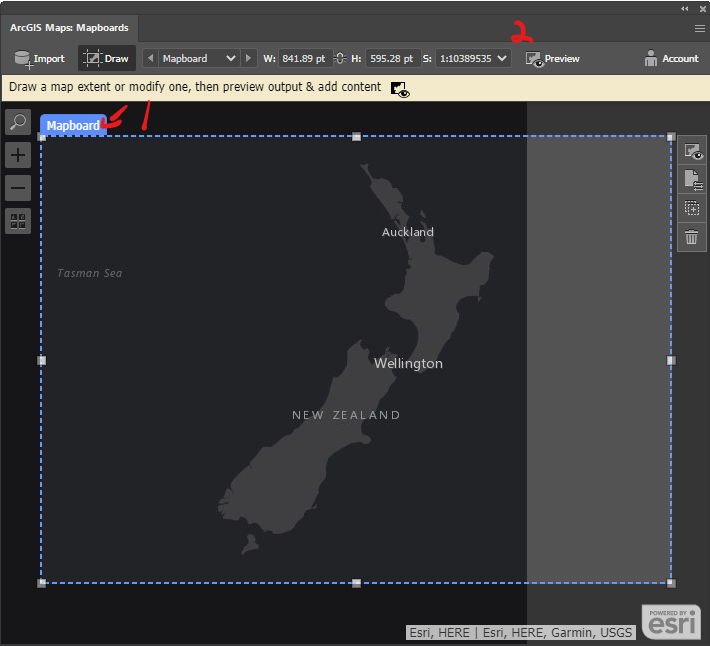Click the left-middle mapboard handle

coord(42,360)
